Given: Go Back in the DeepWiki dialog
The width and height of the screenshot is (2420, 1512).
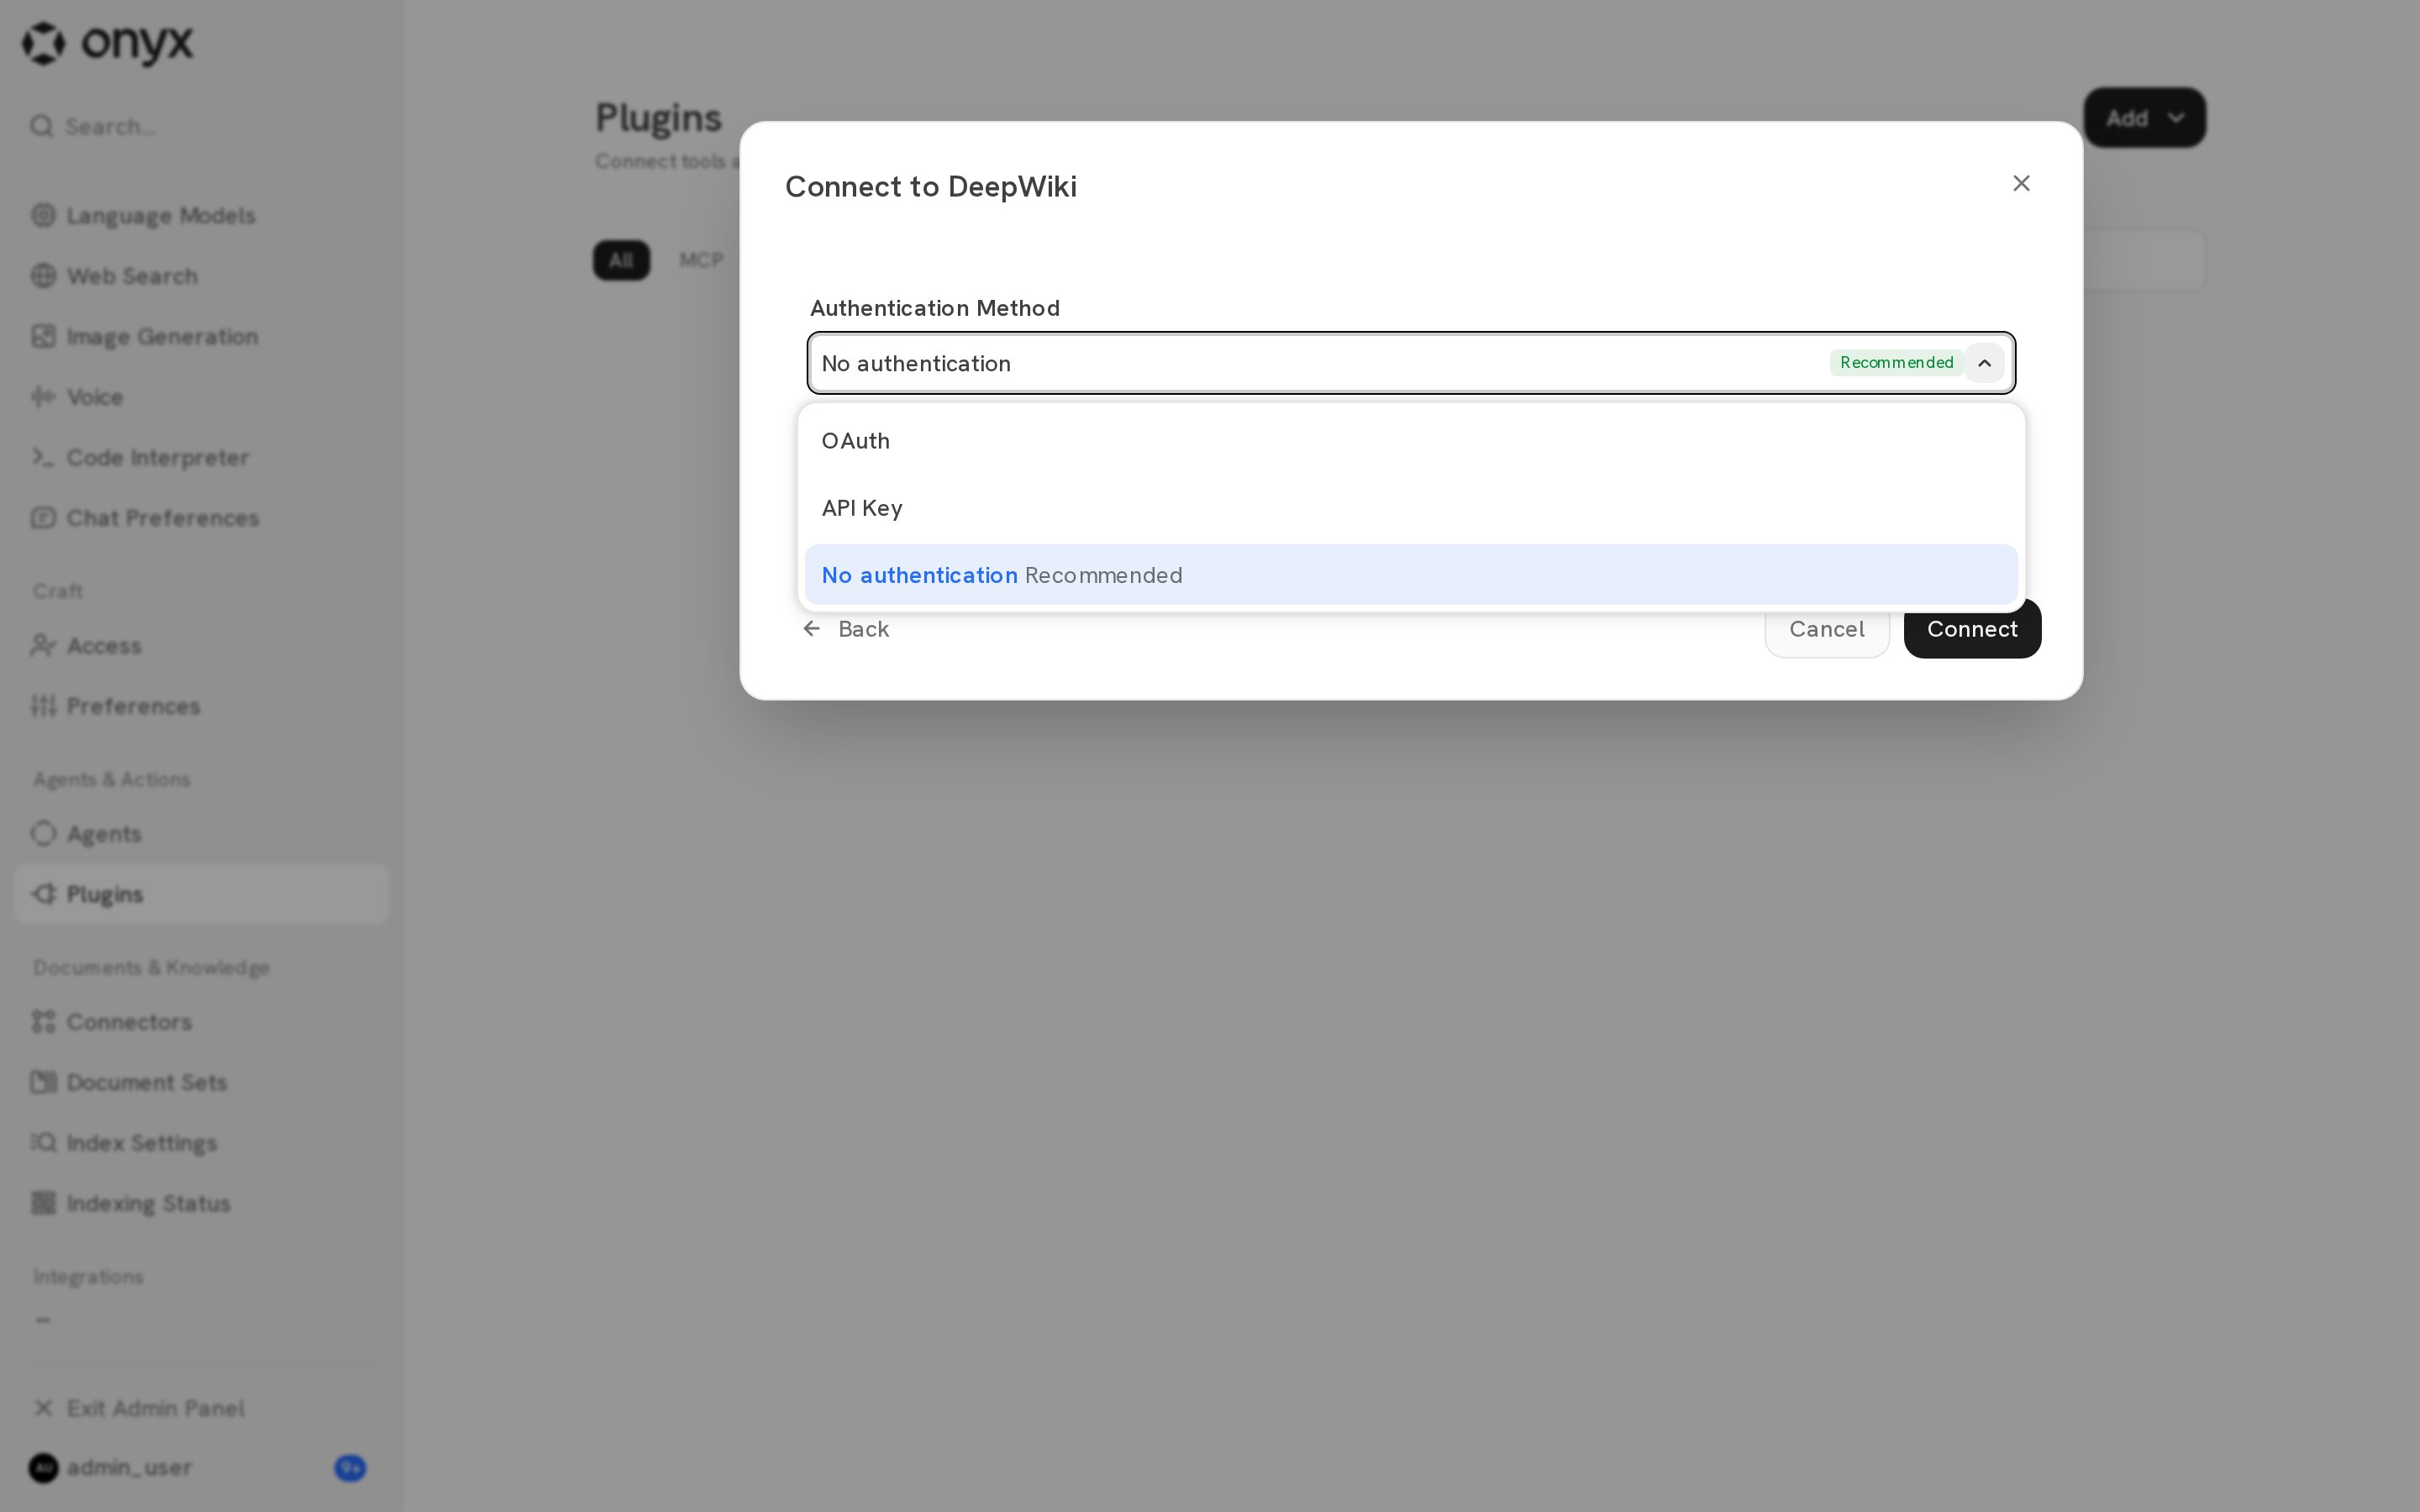Looking at the screenshot, I should pos(846,629).
